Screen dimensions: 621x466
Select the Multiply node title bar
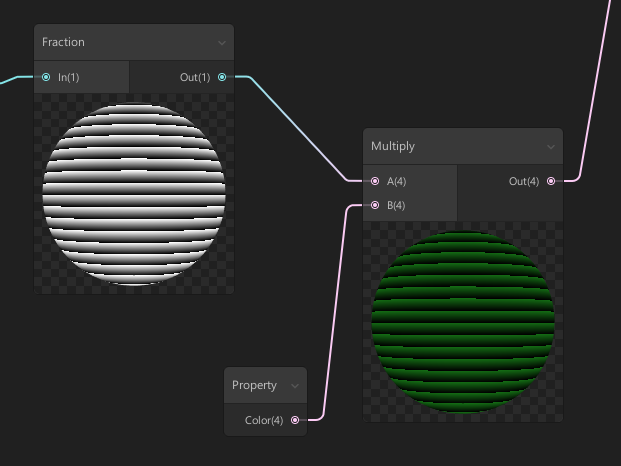[x=463, y=146]
